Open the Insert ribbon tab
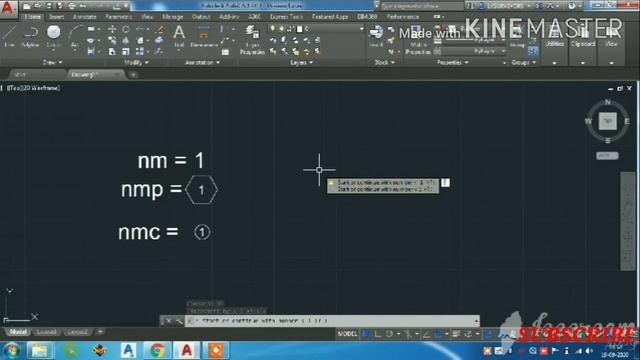Image resolution: width=640 pixels, height=360 pixels. pyautogui.click(x=56, y=17)
